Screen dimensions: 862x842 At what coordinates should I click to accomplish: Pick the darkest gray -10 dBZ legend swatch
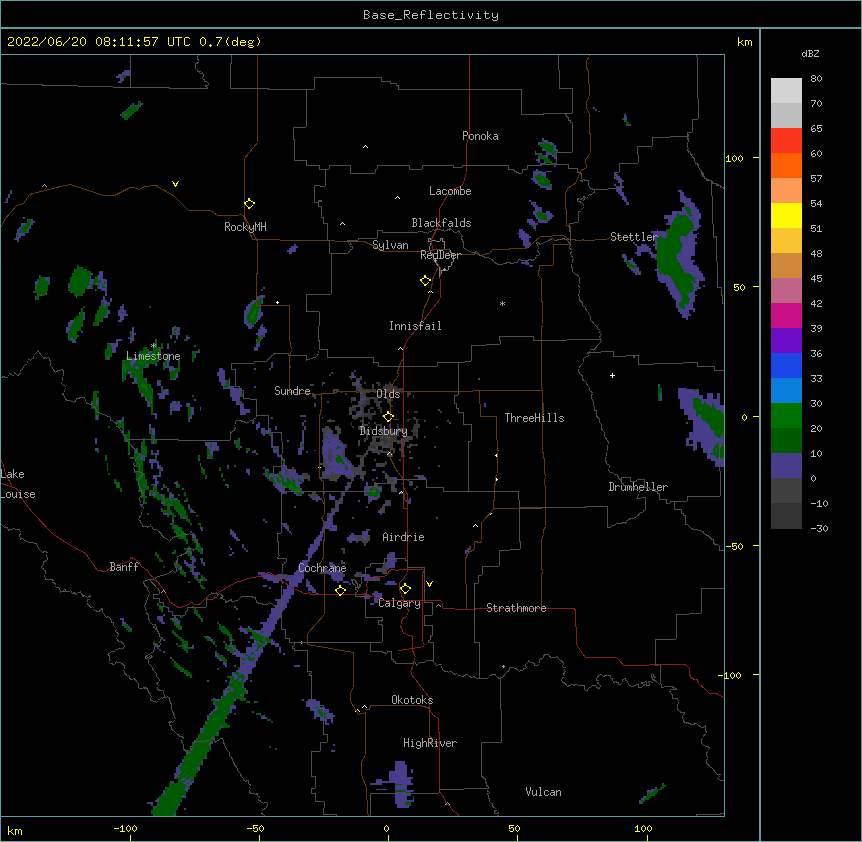[786, 516]
